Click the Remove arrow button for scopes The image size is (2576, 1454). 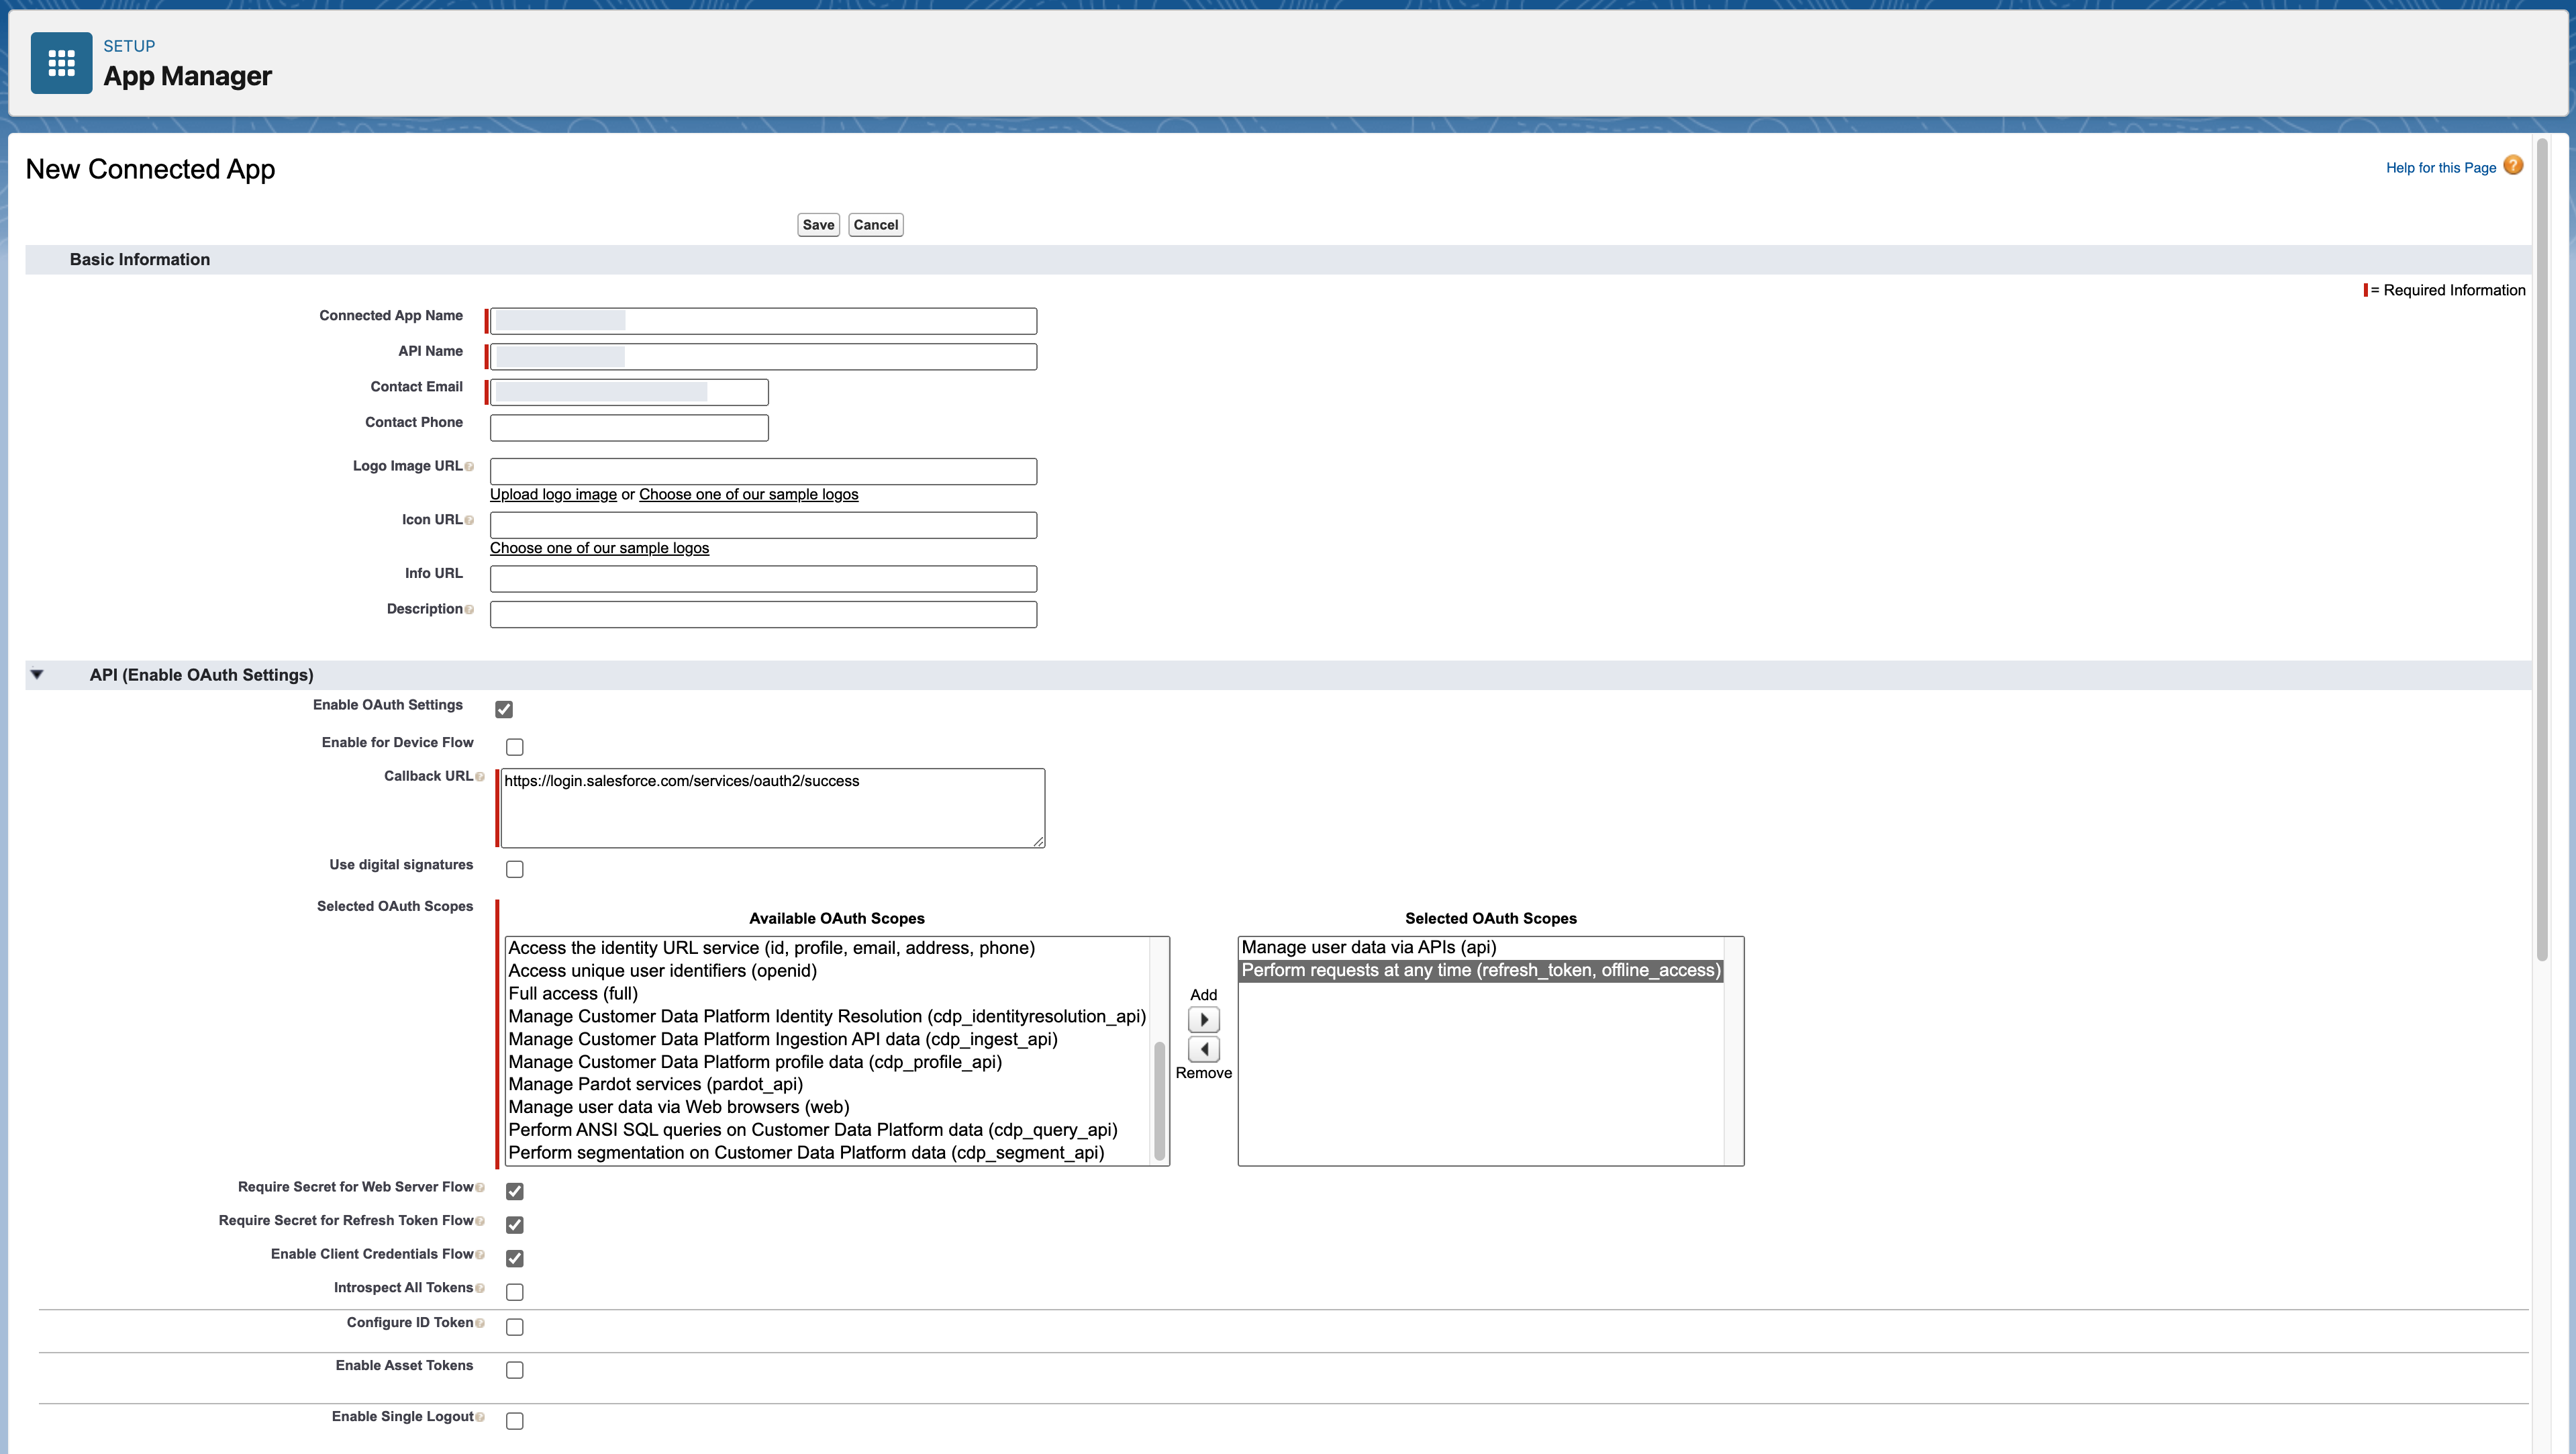(1203, 1049)
